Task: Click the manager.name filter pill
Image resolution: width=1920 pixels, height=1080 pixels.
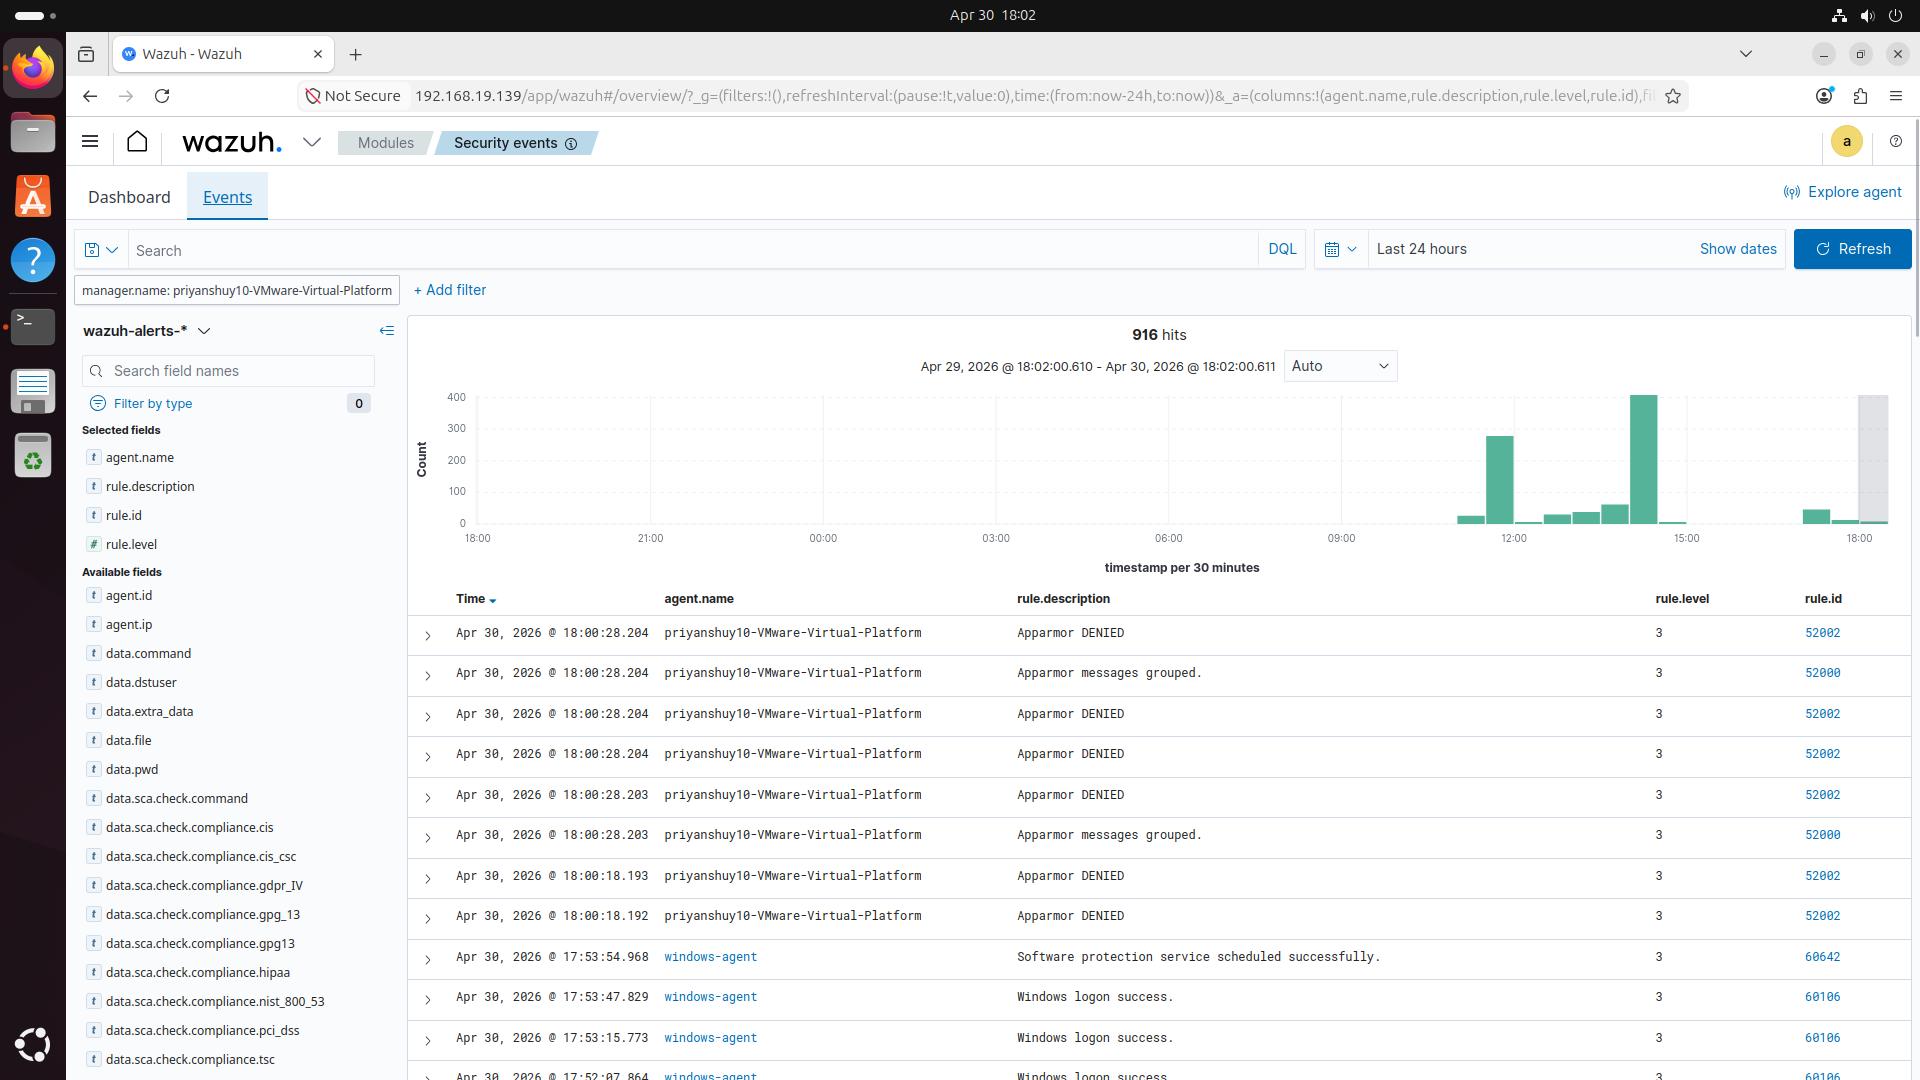Action: point(237,290)
